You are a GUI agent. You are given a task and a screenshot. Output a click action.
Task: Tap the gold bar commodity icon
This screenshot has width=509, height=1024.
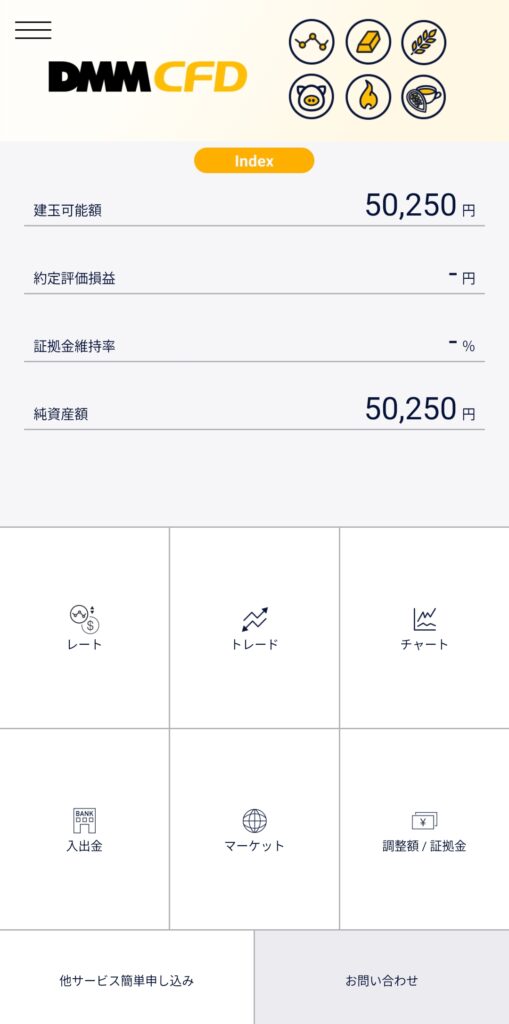(368, 42)
